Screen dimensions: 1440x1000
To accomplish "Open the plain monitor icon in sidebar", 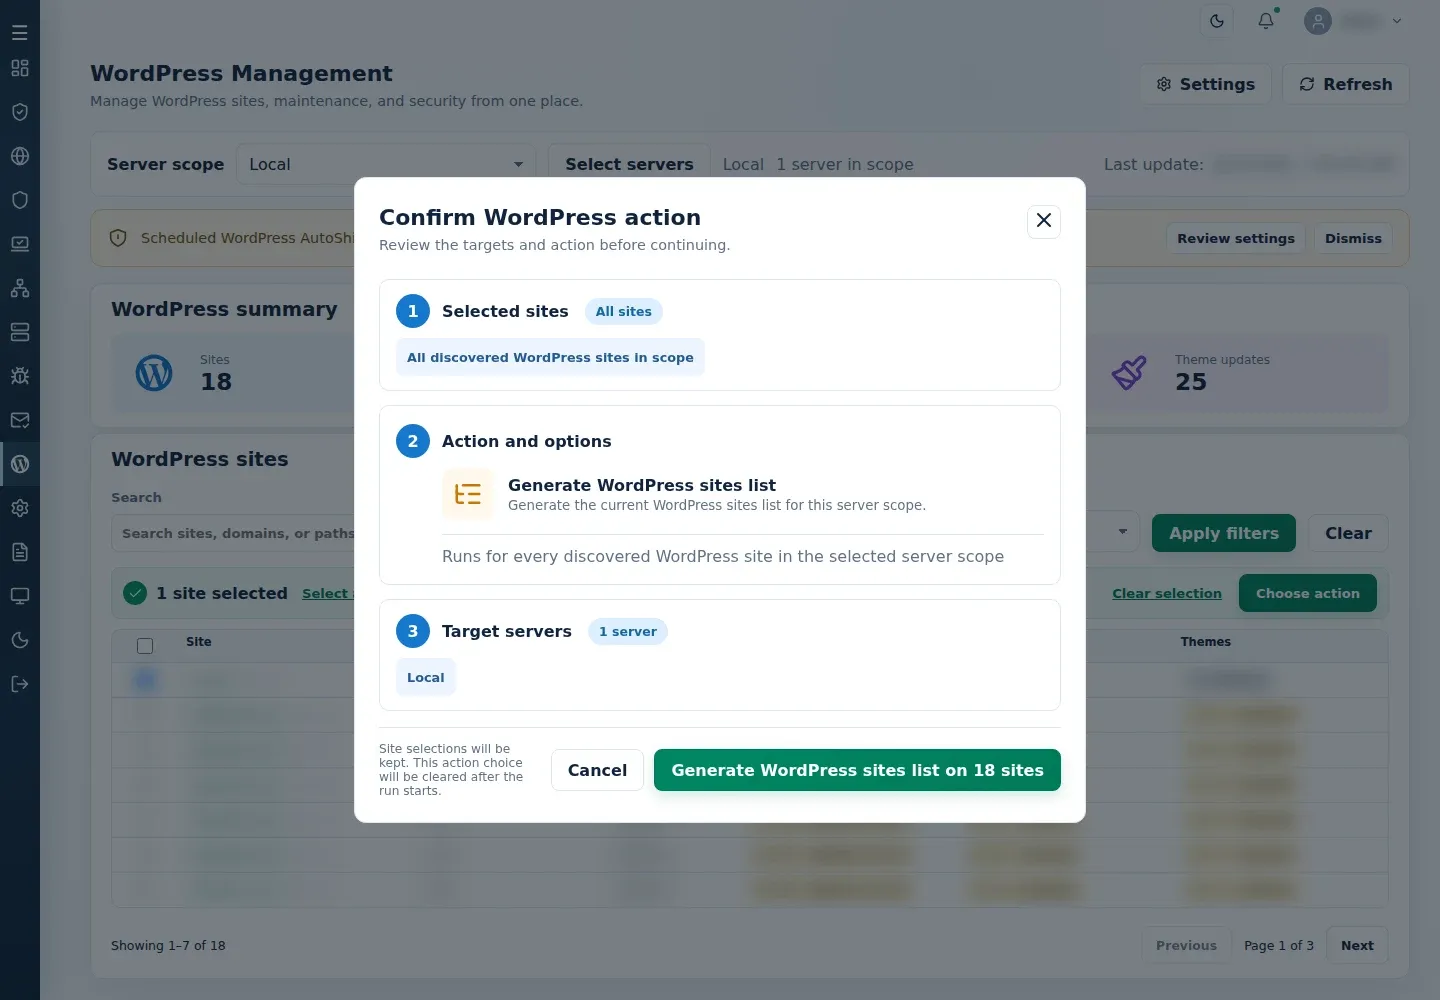I will click(20, 596).
